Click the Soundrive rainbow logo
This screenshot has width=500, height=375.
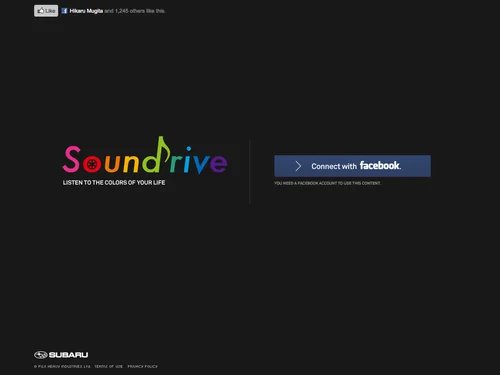click(145, 156)
